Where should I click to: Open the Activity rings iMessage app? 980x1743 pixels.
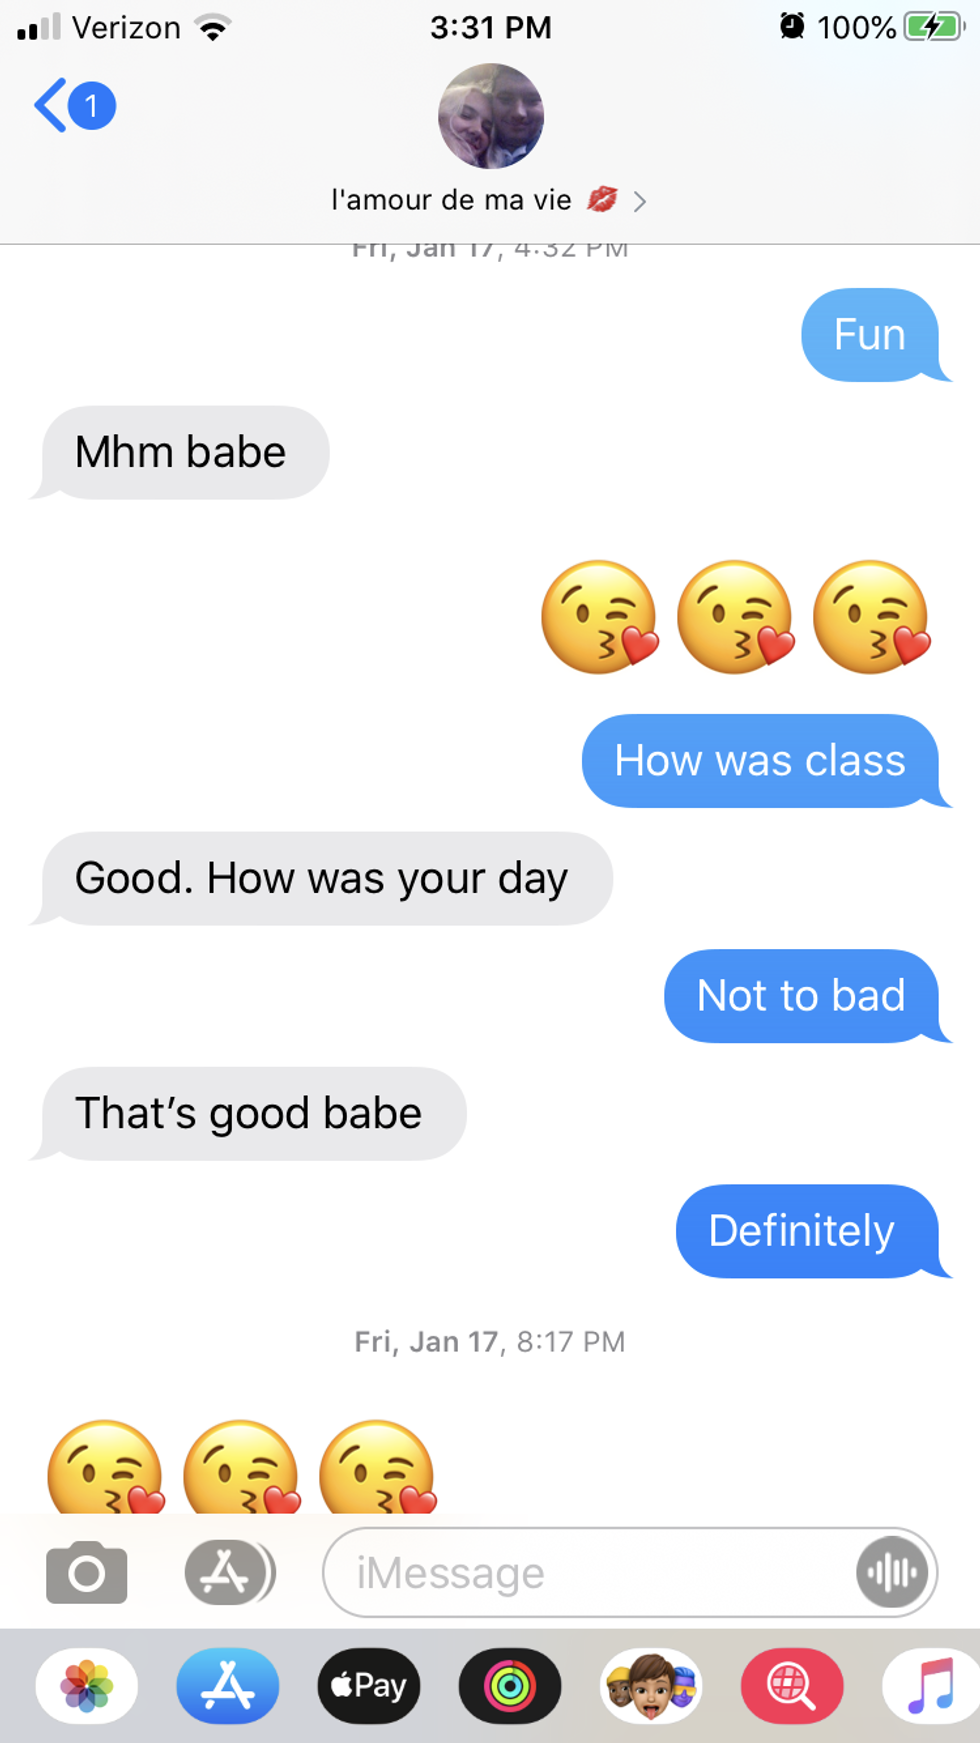(510, 1686)
